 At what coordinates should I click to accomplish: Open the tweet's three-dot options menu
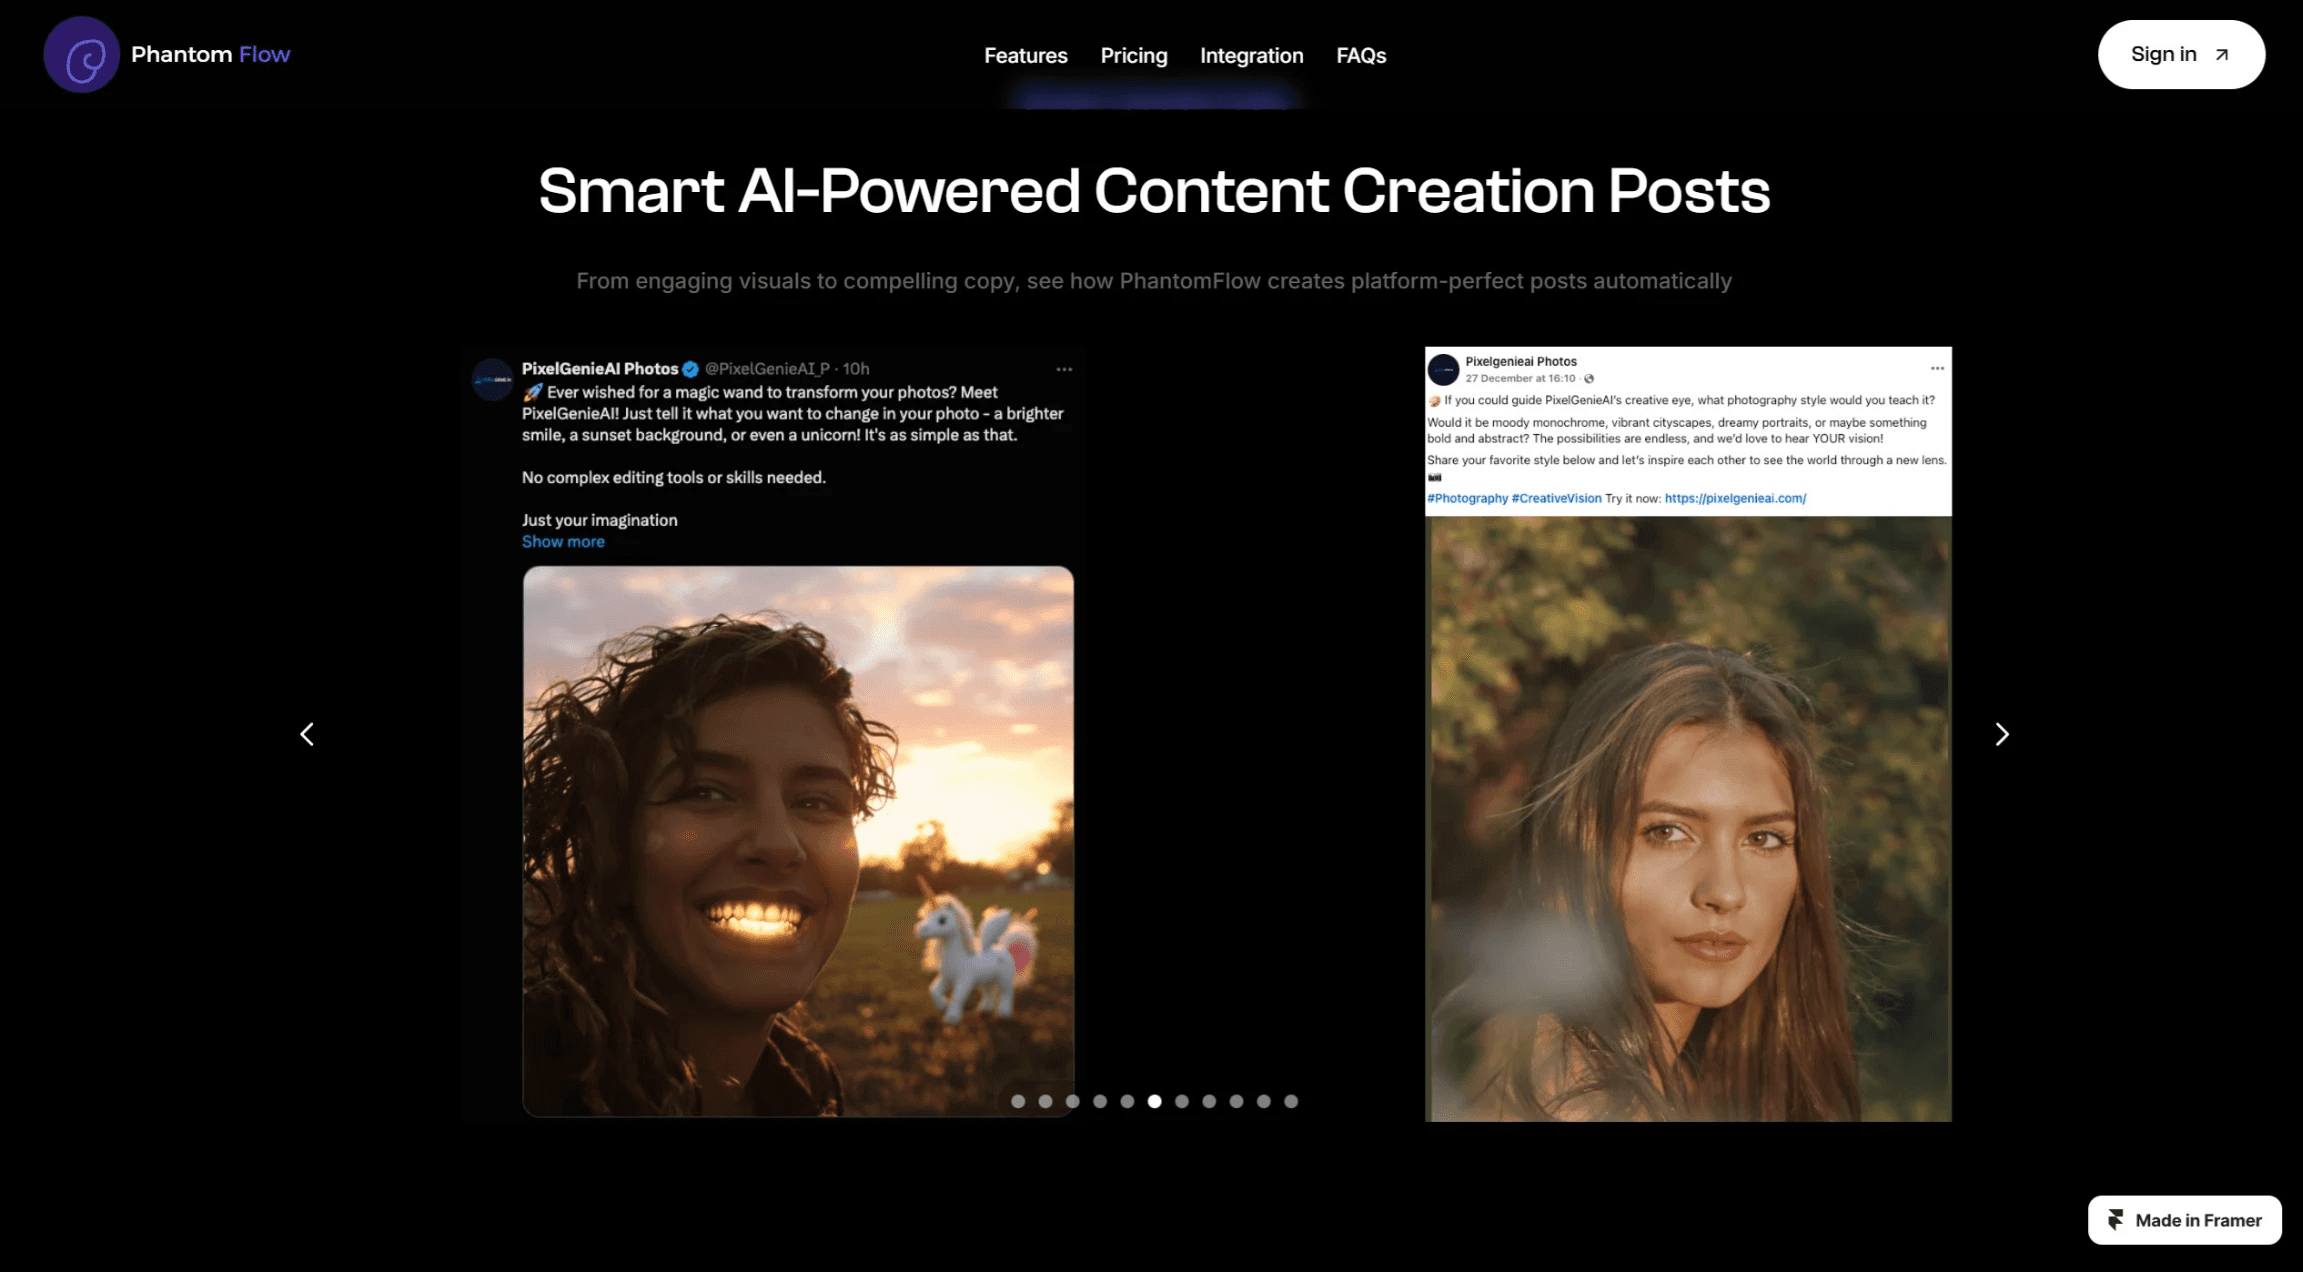coord(1064,369)
